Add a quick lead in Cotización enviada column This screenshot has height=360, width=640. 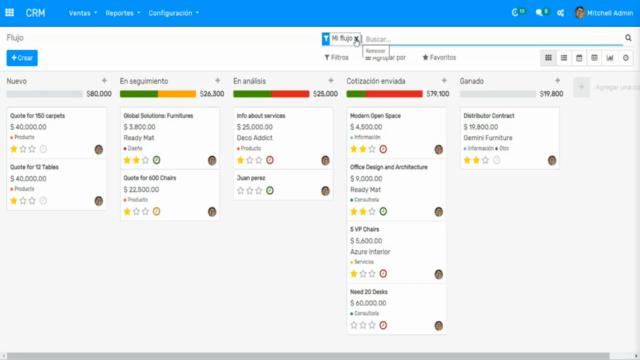pyautogui.click(x=444, y=81)
